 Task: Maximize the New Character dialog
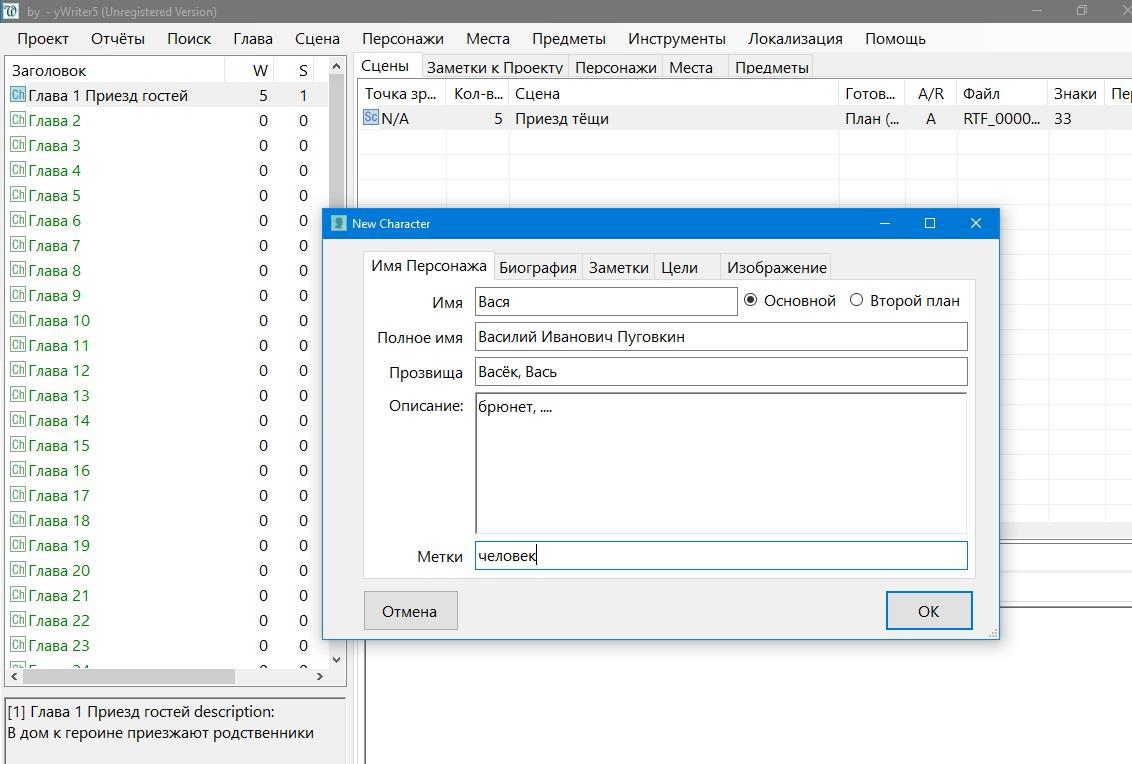click(x=929, y=223)
